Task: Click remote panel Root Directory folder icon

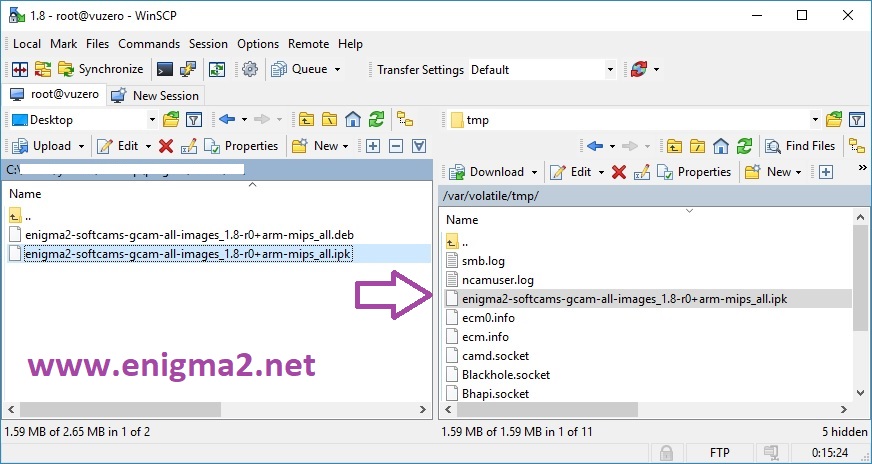Action: (x=697, y=146)
